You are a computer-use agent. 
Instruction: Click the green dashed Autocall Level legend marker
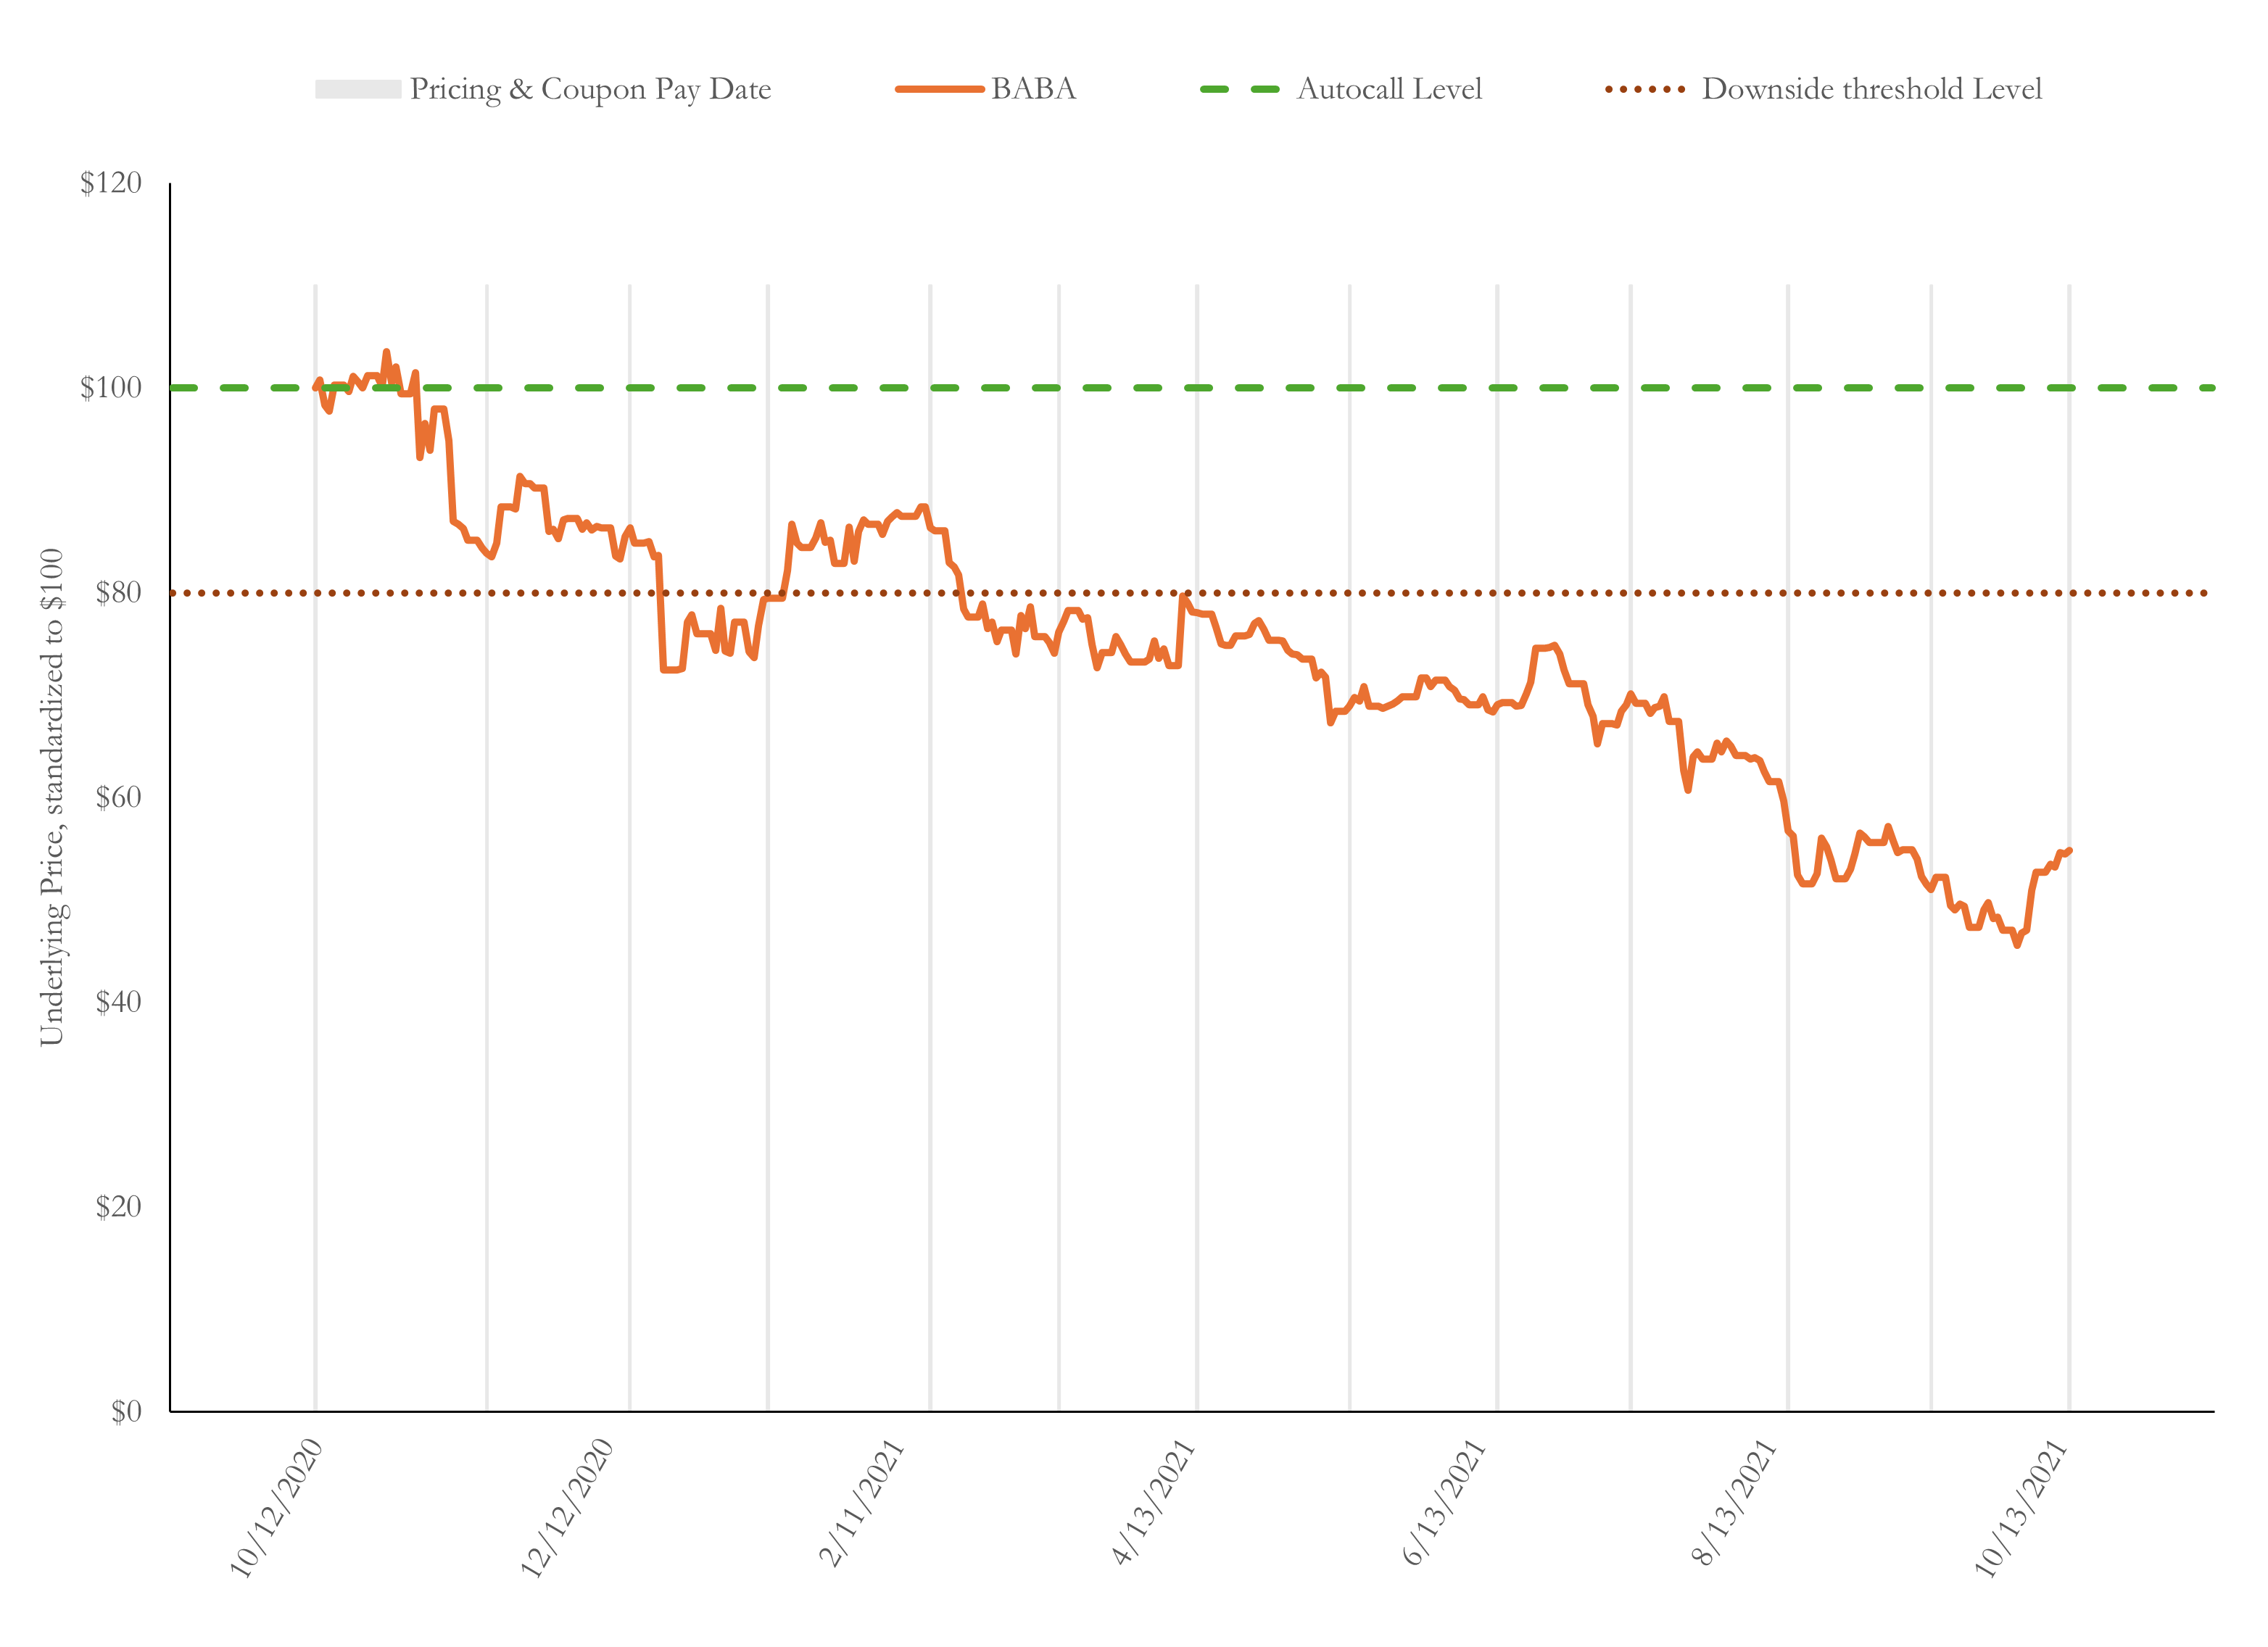1239,89
